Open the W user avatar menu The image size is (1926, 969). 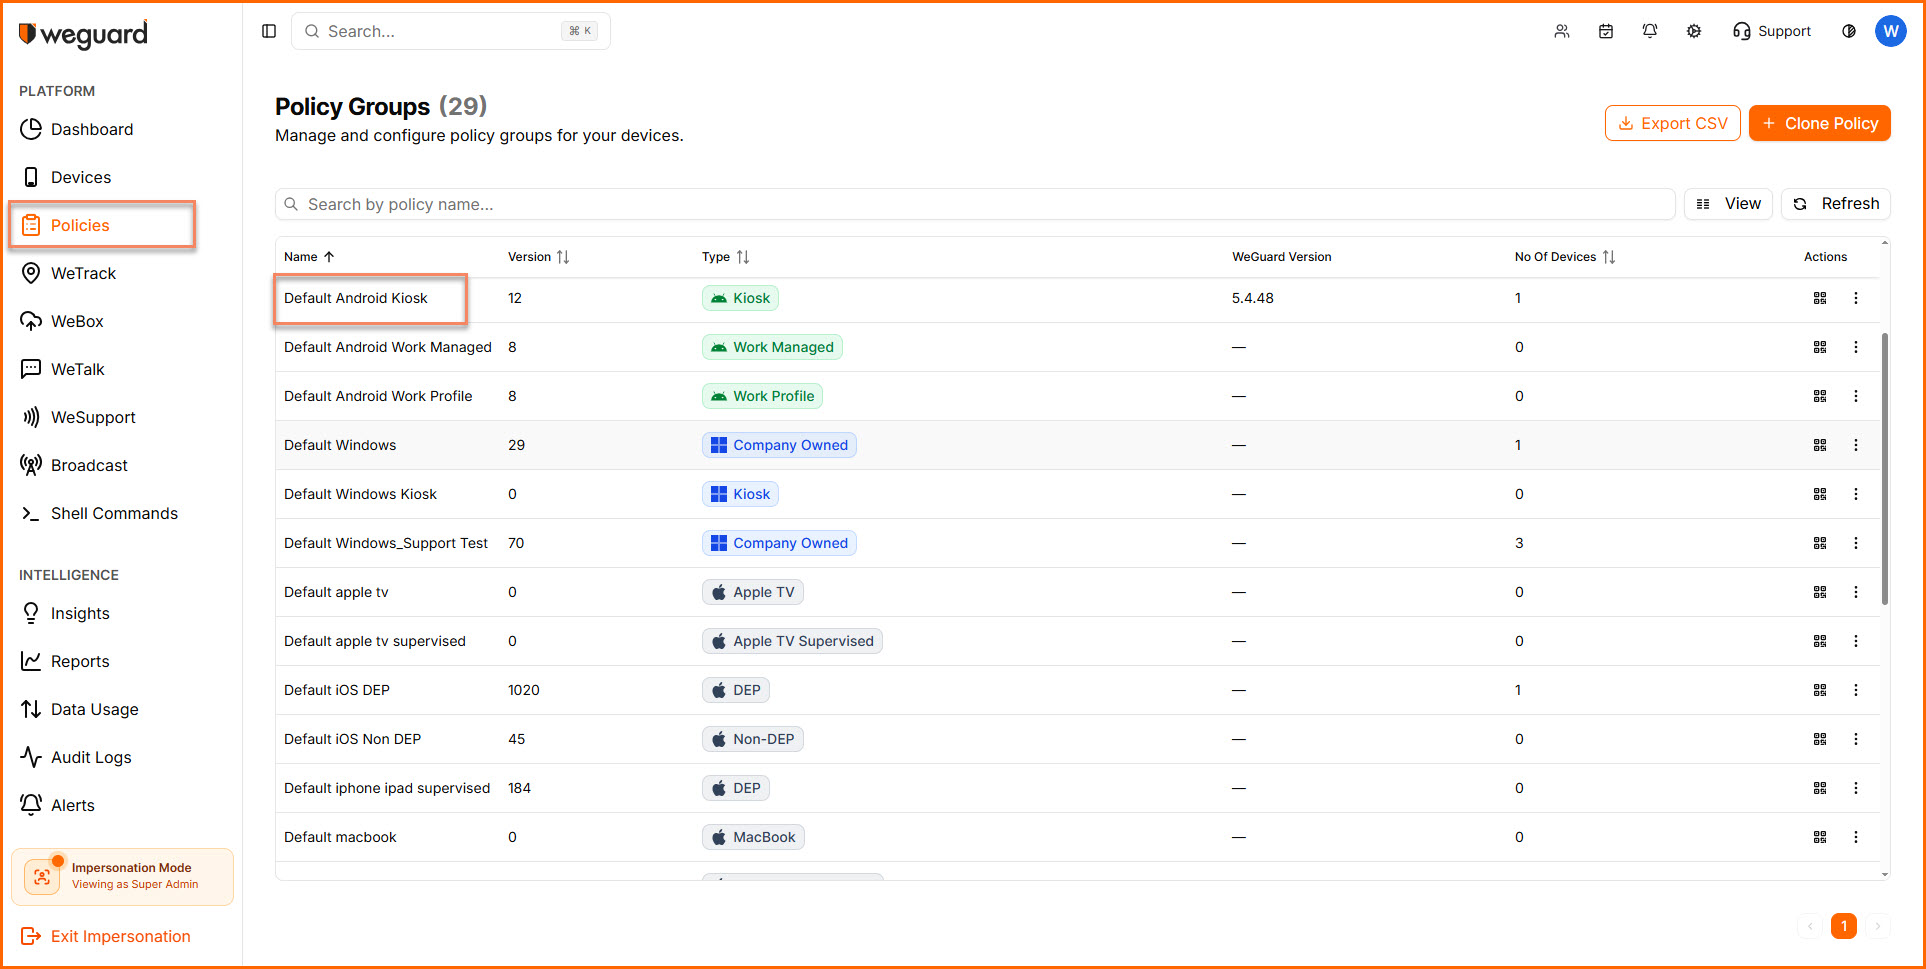[1890, 31]
